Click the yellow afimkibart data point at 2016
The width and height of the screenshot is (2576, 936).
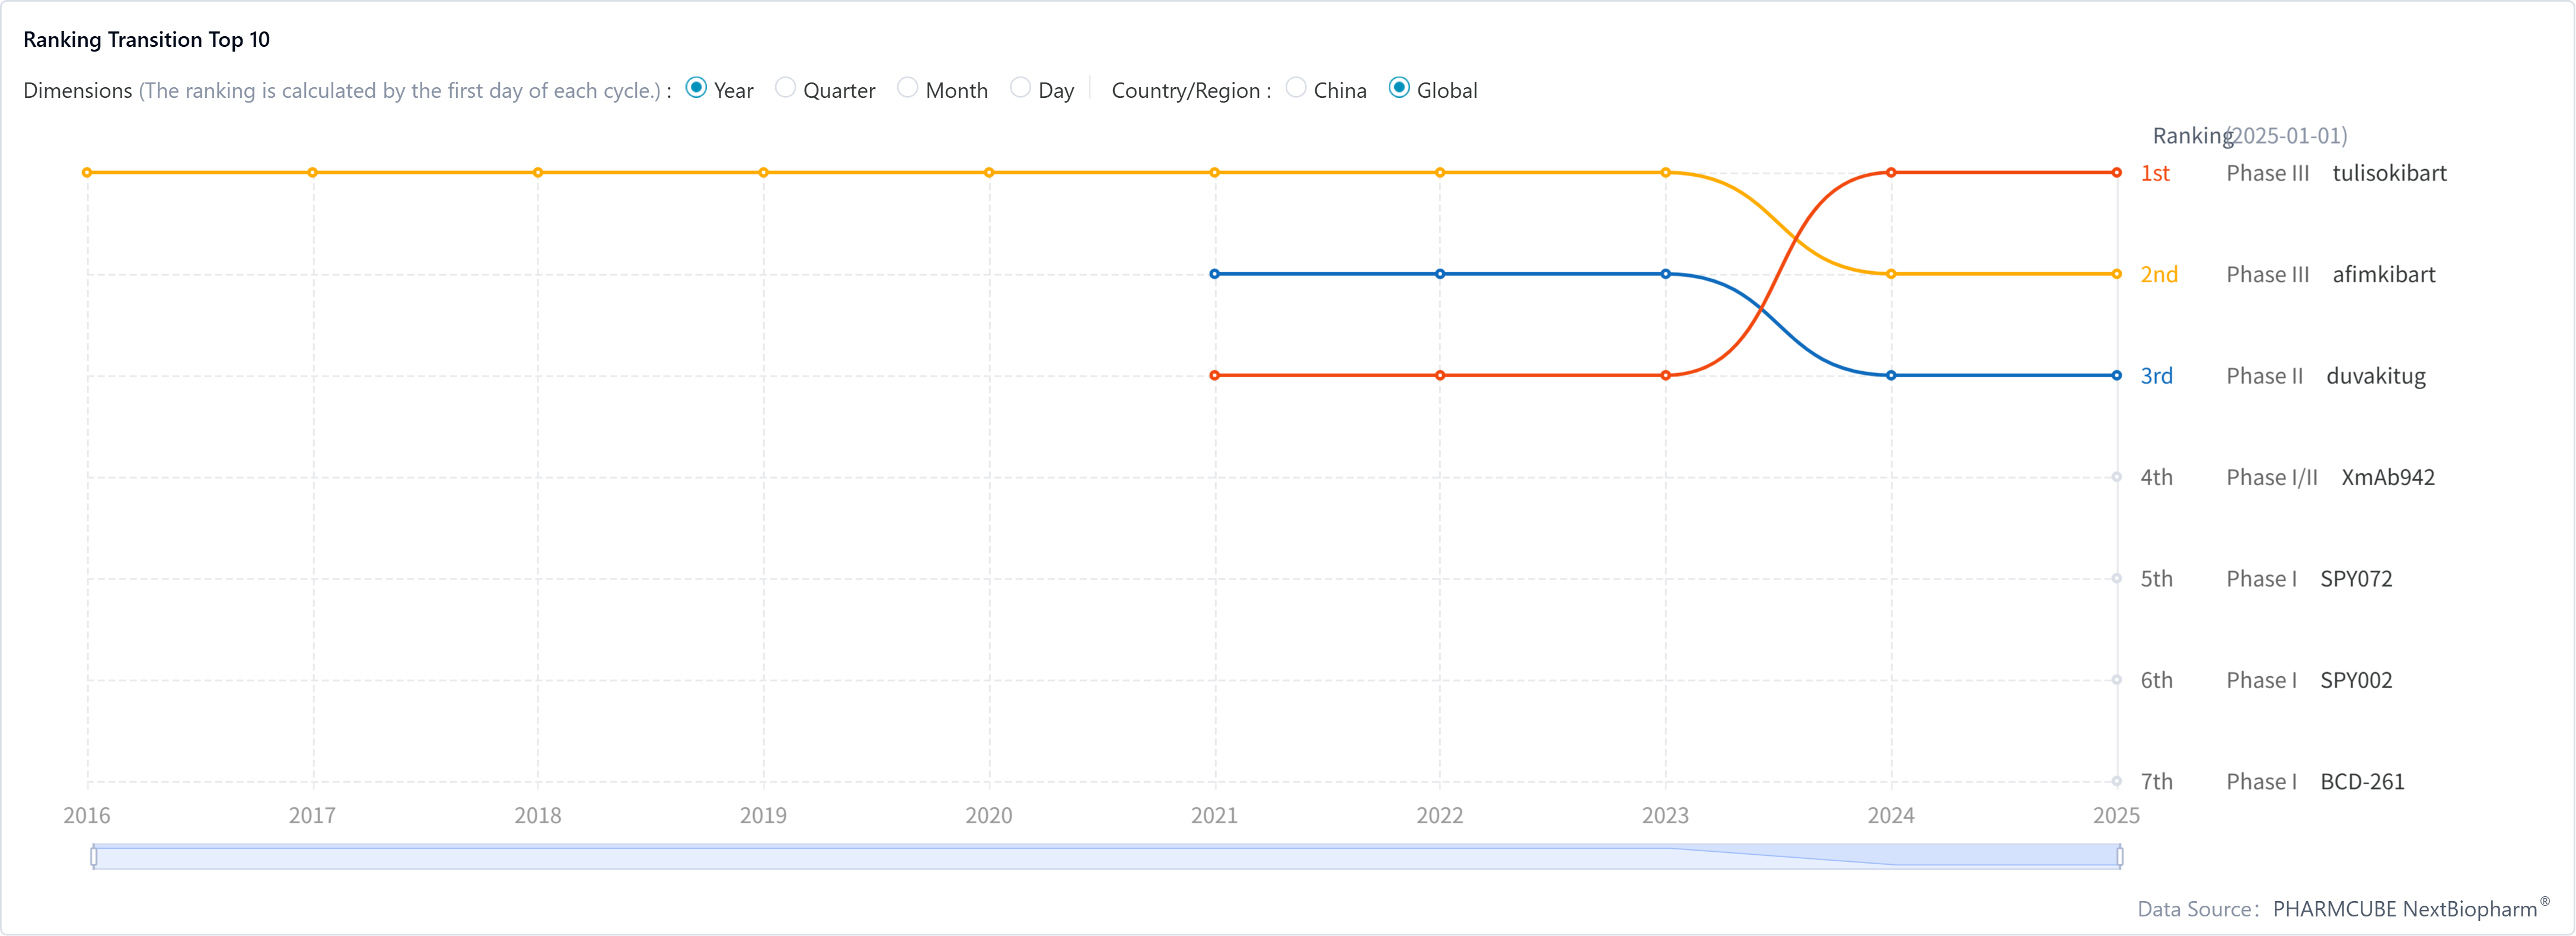pyautogui.click(x=87, y=173)
